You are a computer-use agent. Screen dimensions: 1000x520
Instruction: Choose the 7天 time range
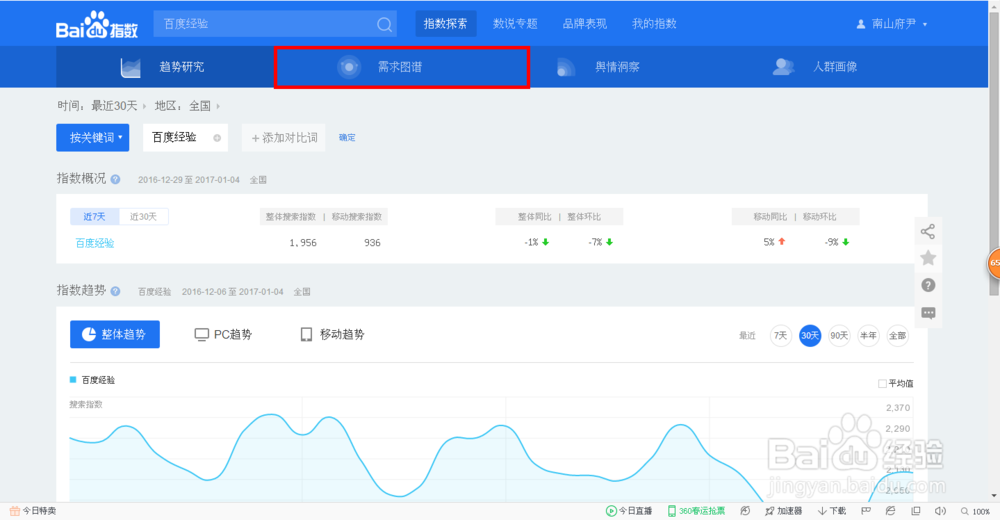click(781, 336)
